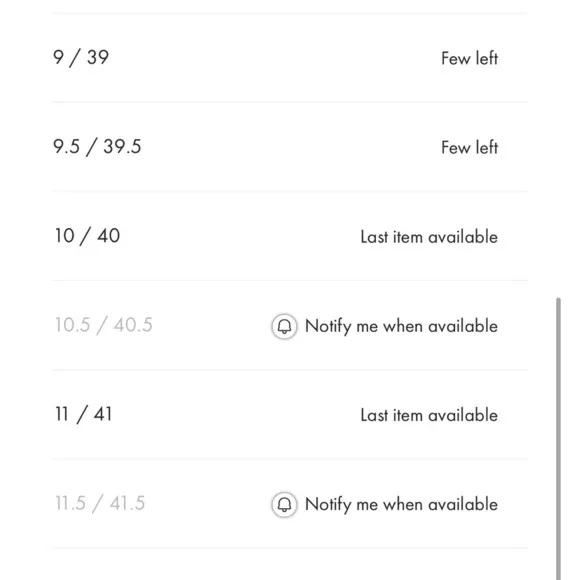Click the vertical scrollbar thumb on the right

coord(558,438)
